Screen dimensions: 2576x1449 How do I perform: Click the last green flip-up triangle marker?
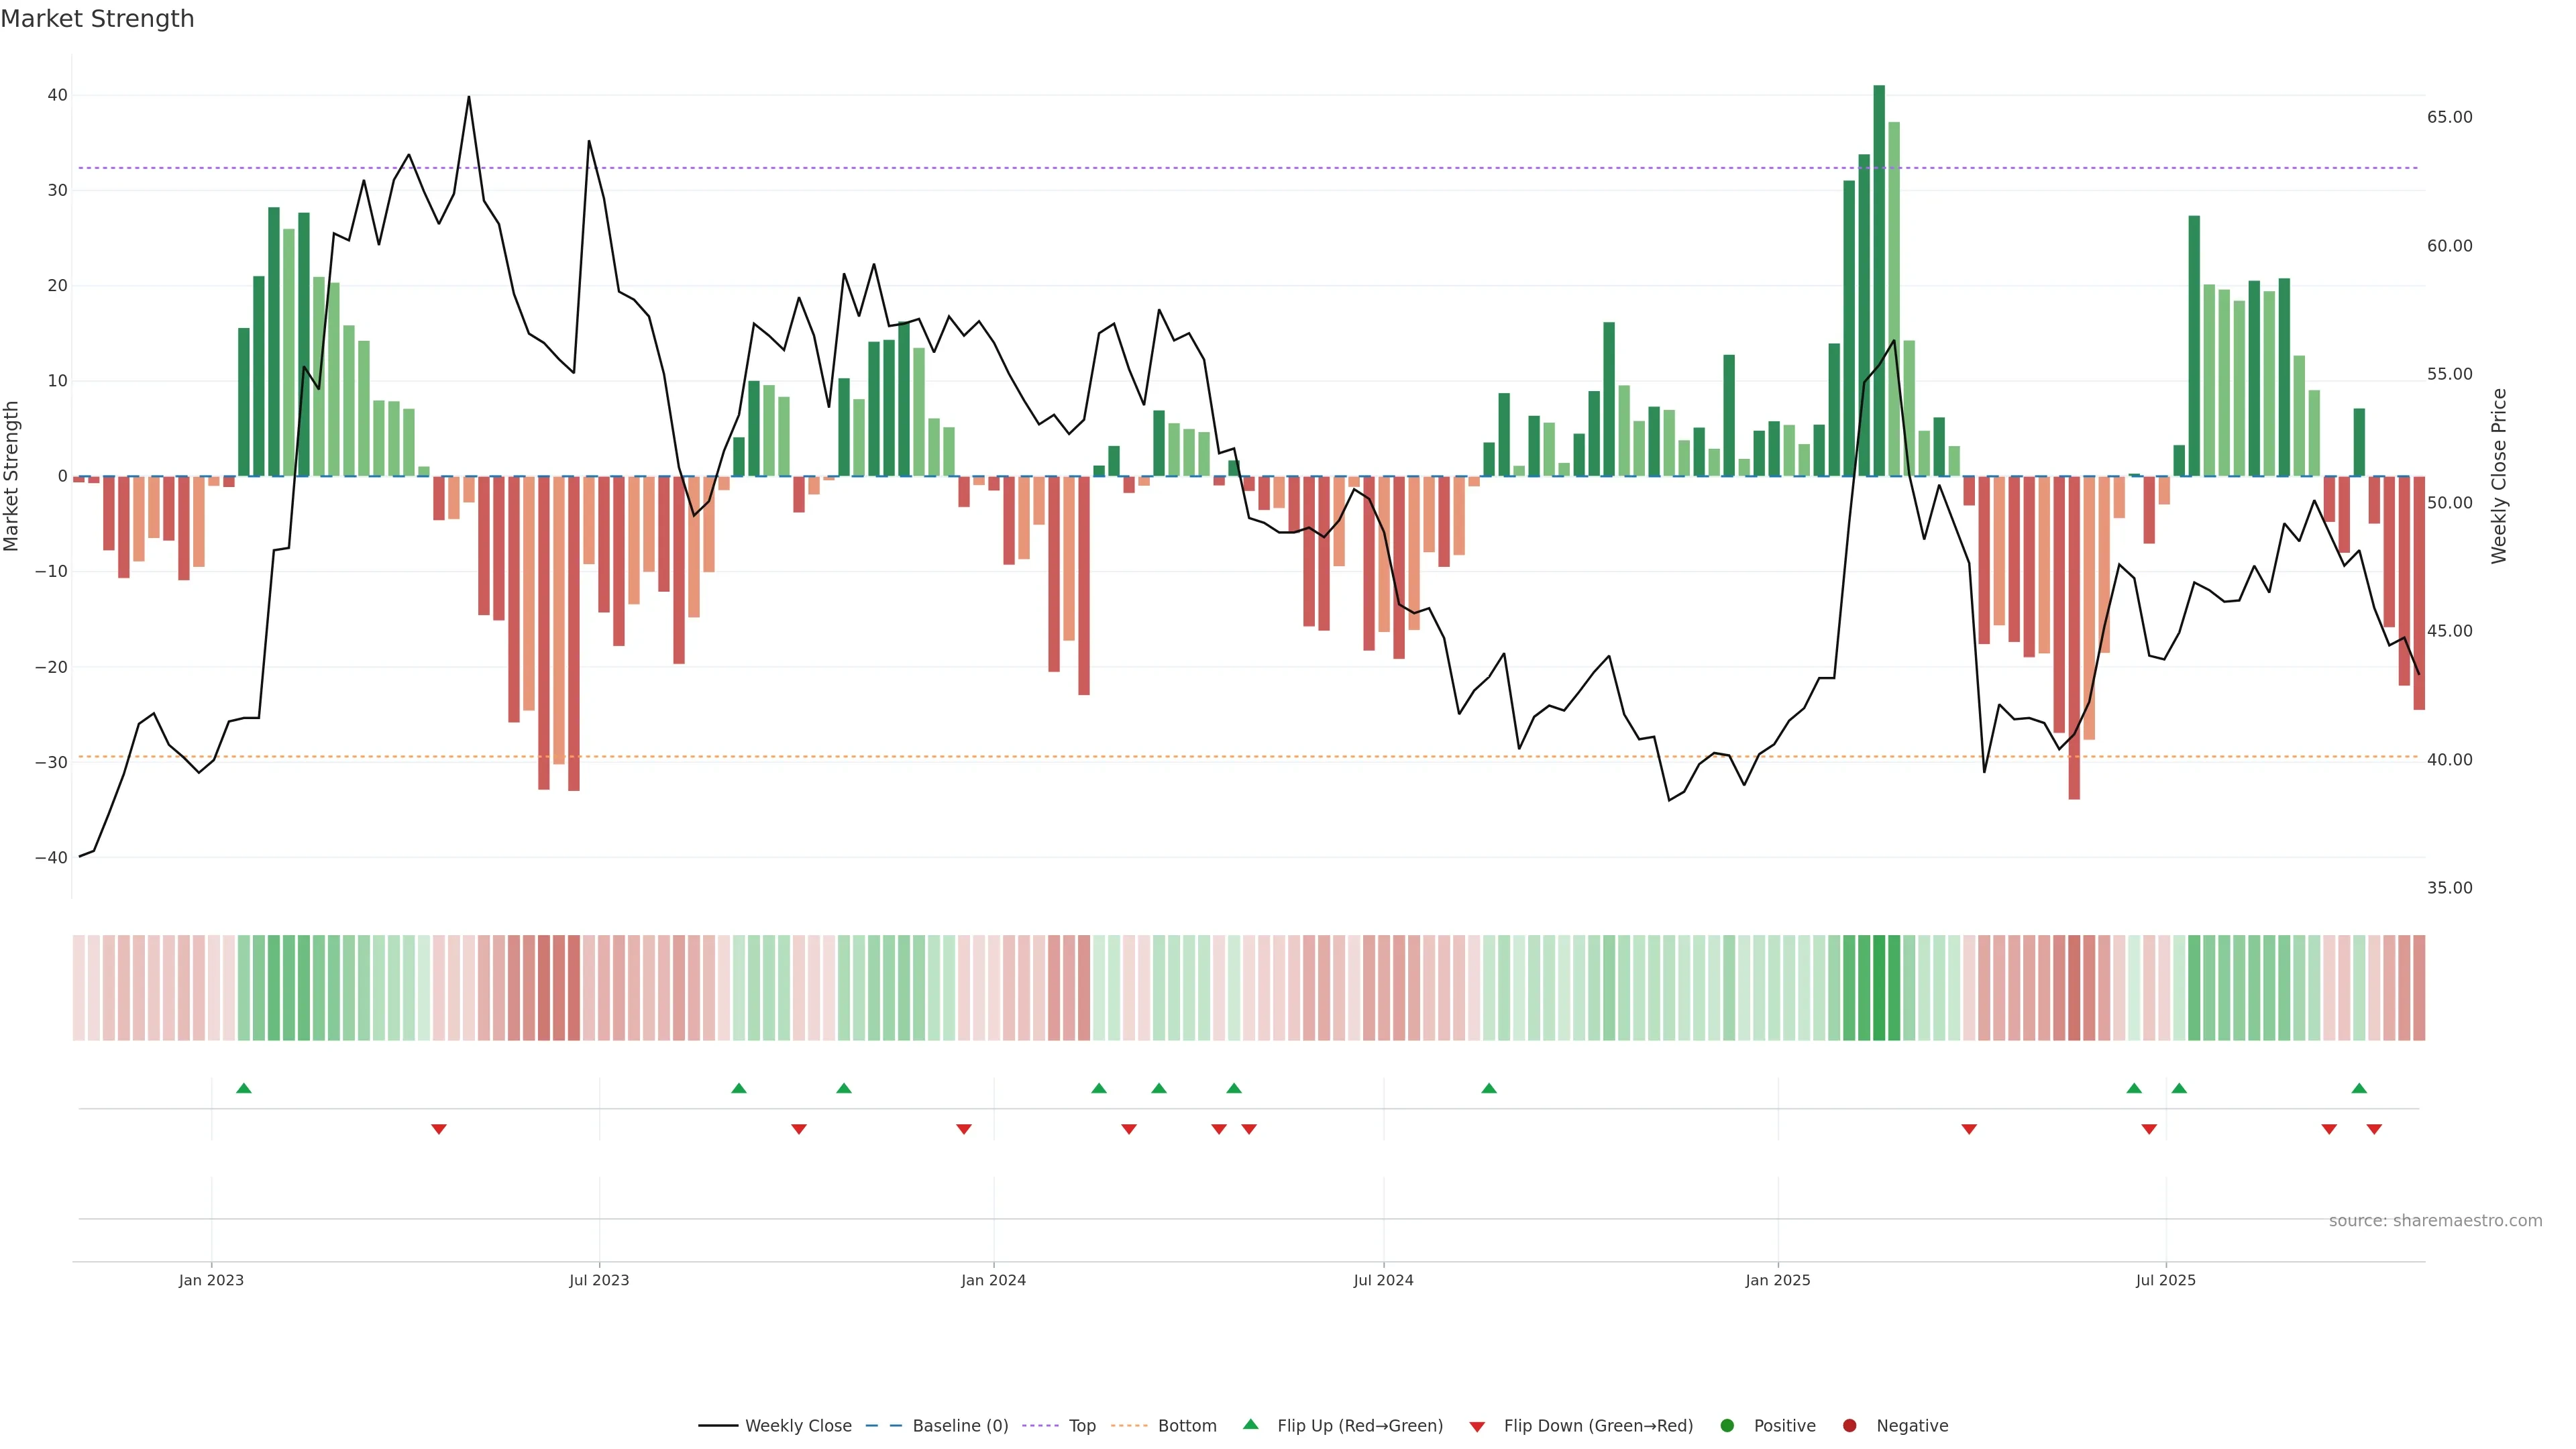2359,1088
